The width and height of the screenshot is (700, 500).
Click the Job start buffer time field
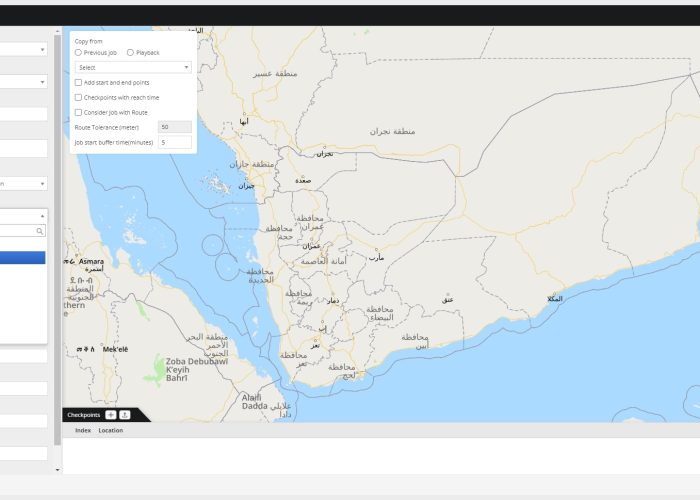175,142
